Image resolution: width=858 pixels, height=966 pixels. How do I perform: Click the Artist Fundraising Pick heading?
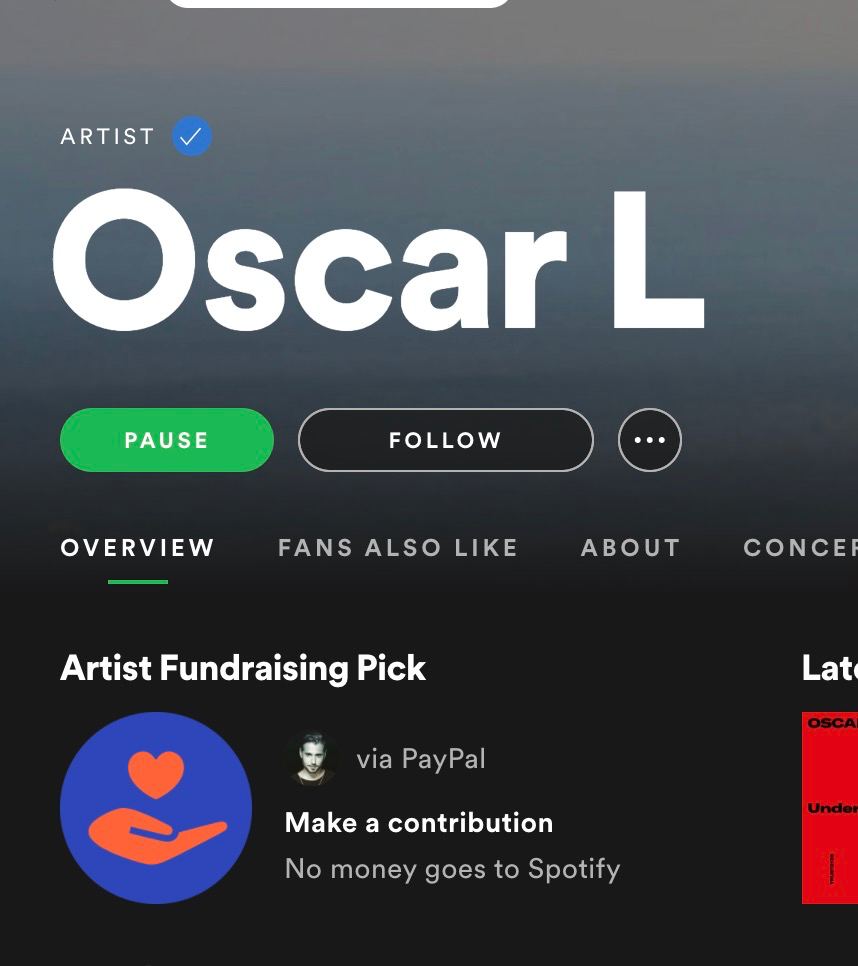243,668
